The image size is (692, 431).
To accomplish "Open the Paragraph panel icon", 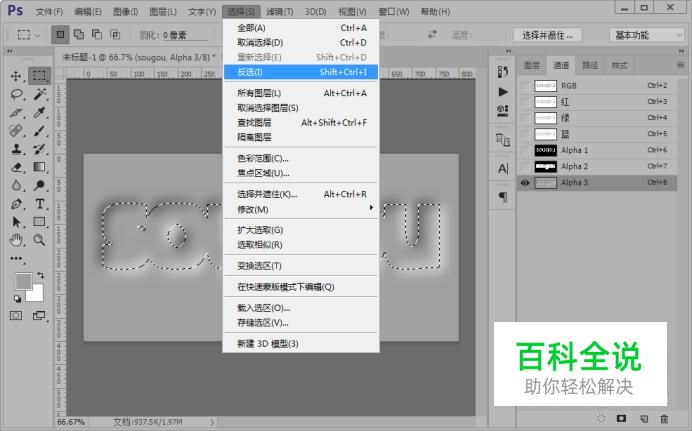I will point(503,196).
